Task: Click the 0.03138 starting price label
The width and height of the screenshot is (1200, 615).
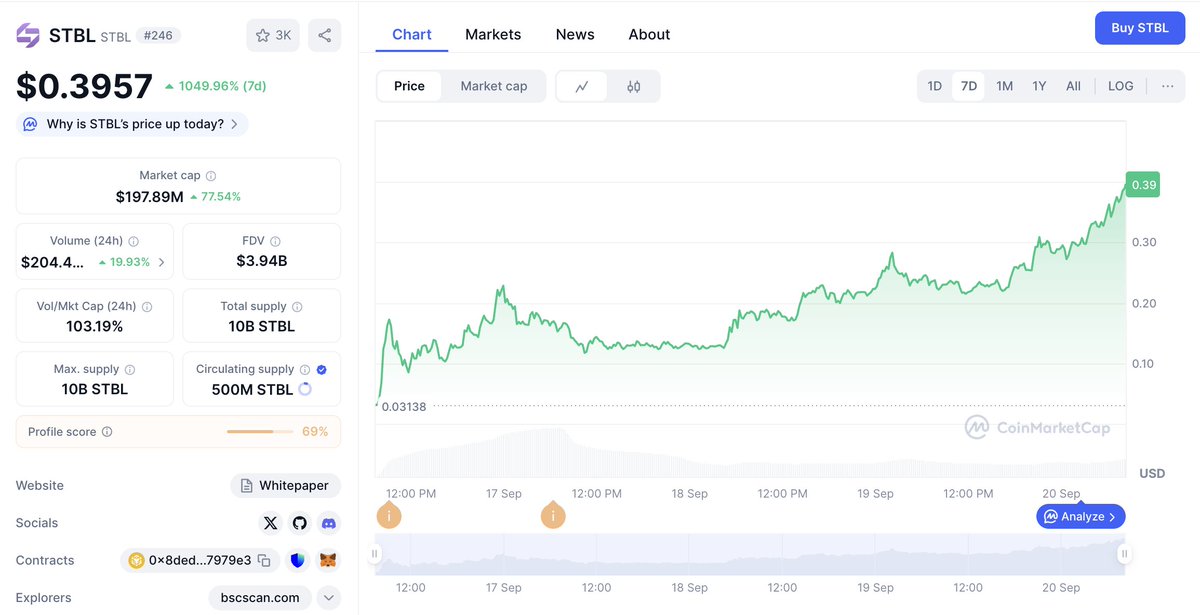Action: coord(404,406)
